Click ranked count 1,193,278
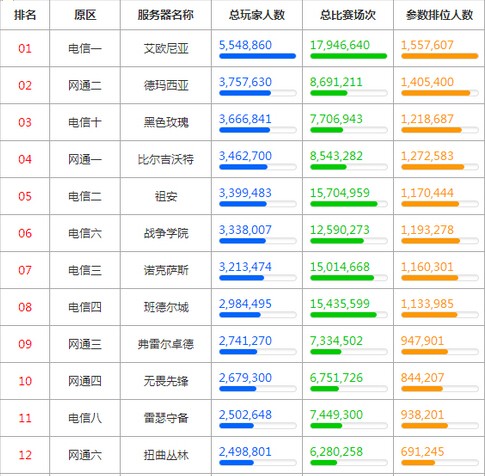 point(427,230)
